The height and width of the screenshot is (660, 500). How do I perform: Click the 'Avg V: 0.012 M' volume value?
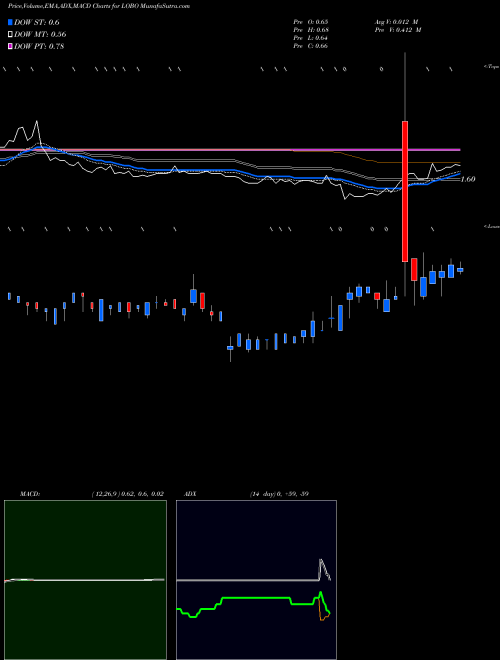point(396,22)
